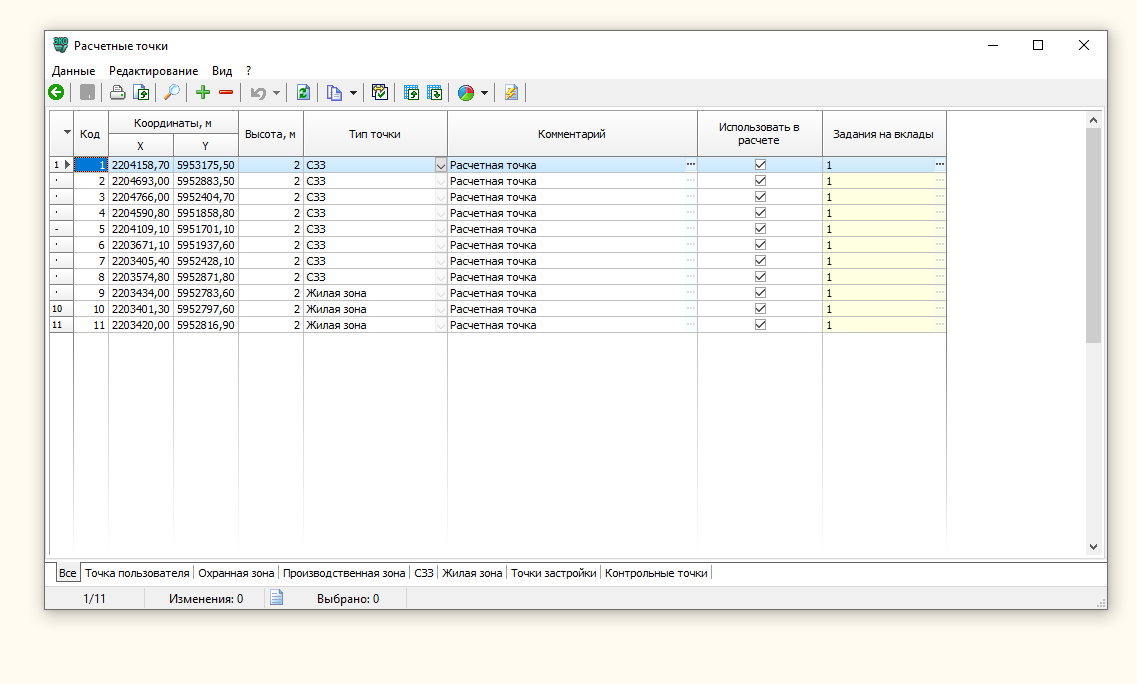The image size is (1137, 684).
Task: Toggle calculation checkbox for point 11
Action: point(760,325)
